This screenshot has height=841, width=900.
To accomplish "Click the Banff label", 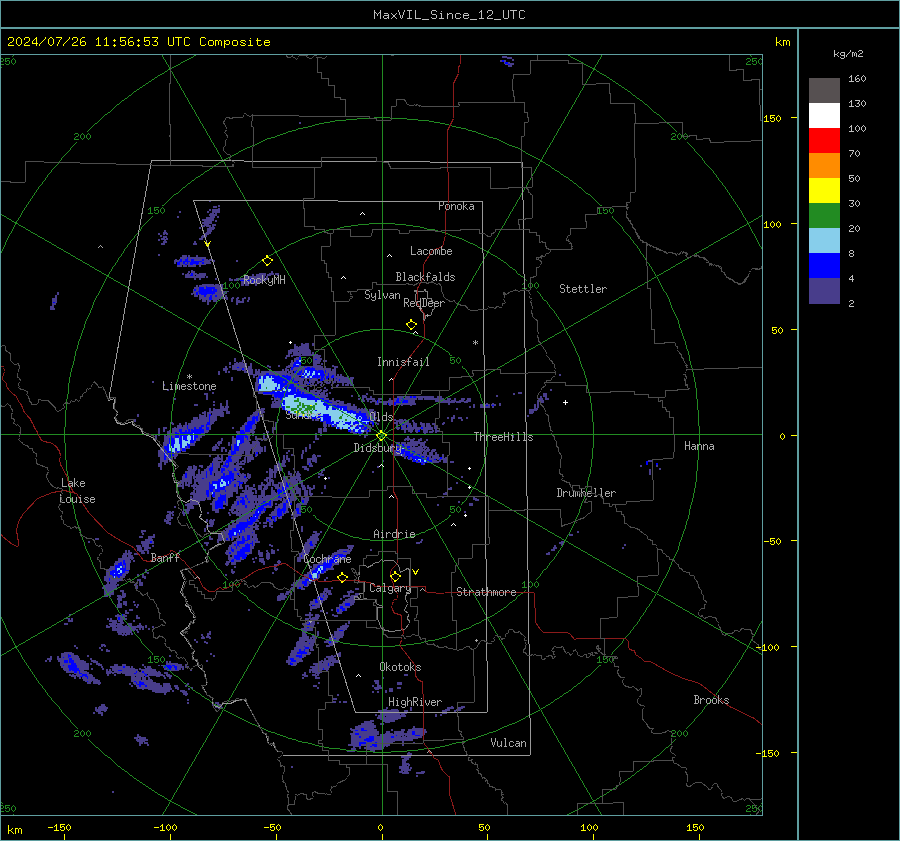I will 165,558.
